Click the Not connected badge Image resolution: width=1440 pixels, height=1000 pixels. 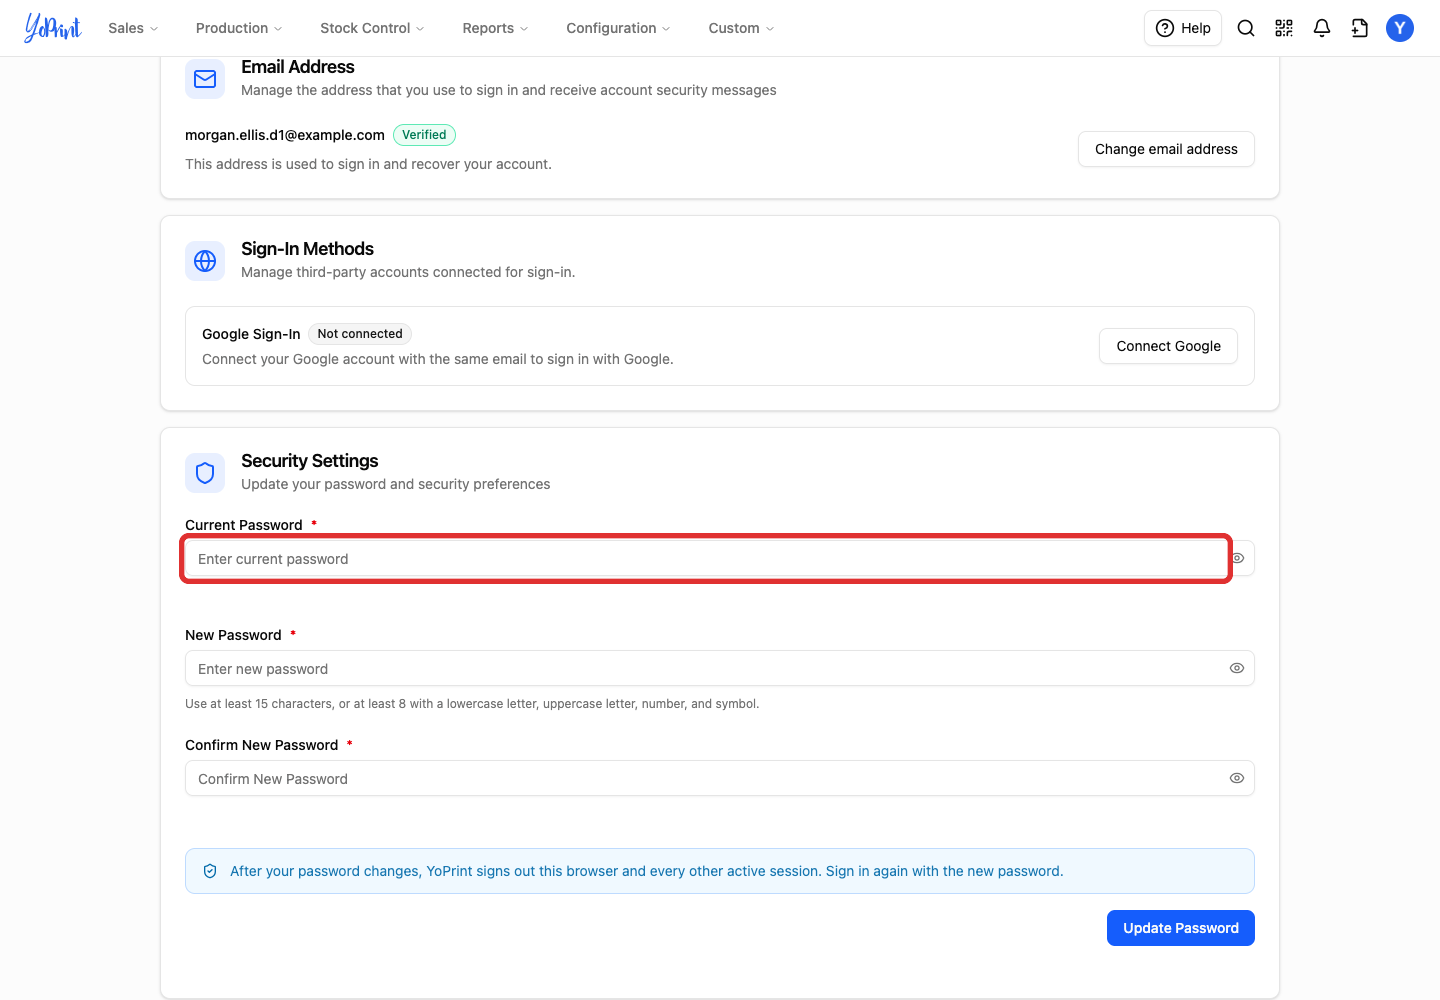pos(360,334)
